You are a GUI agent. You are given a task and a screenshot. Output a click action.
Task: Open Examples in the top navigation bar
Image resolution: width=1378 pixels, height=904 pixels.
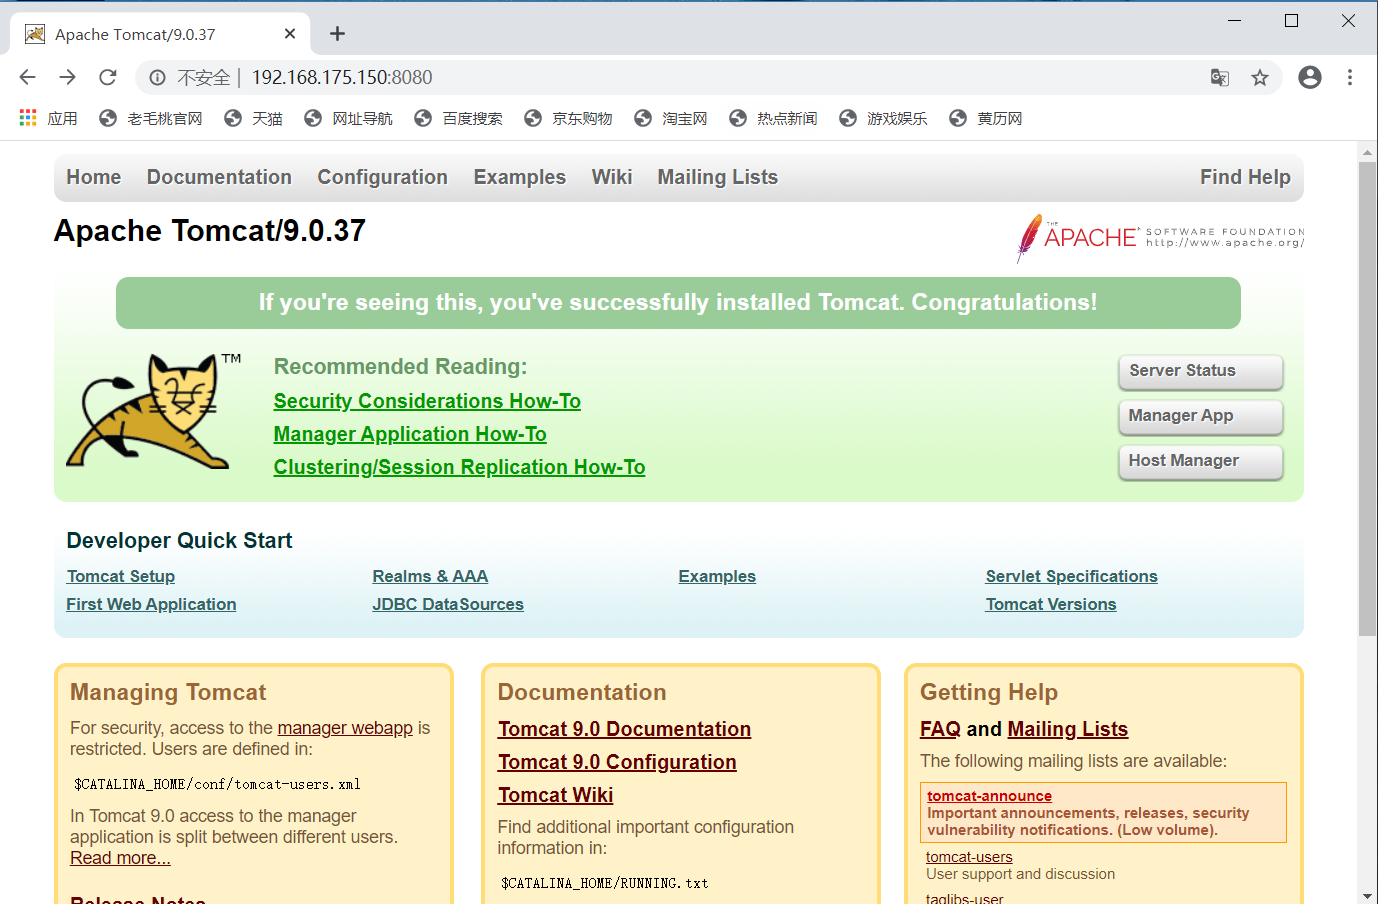click(x=520, y=177)
